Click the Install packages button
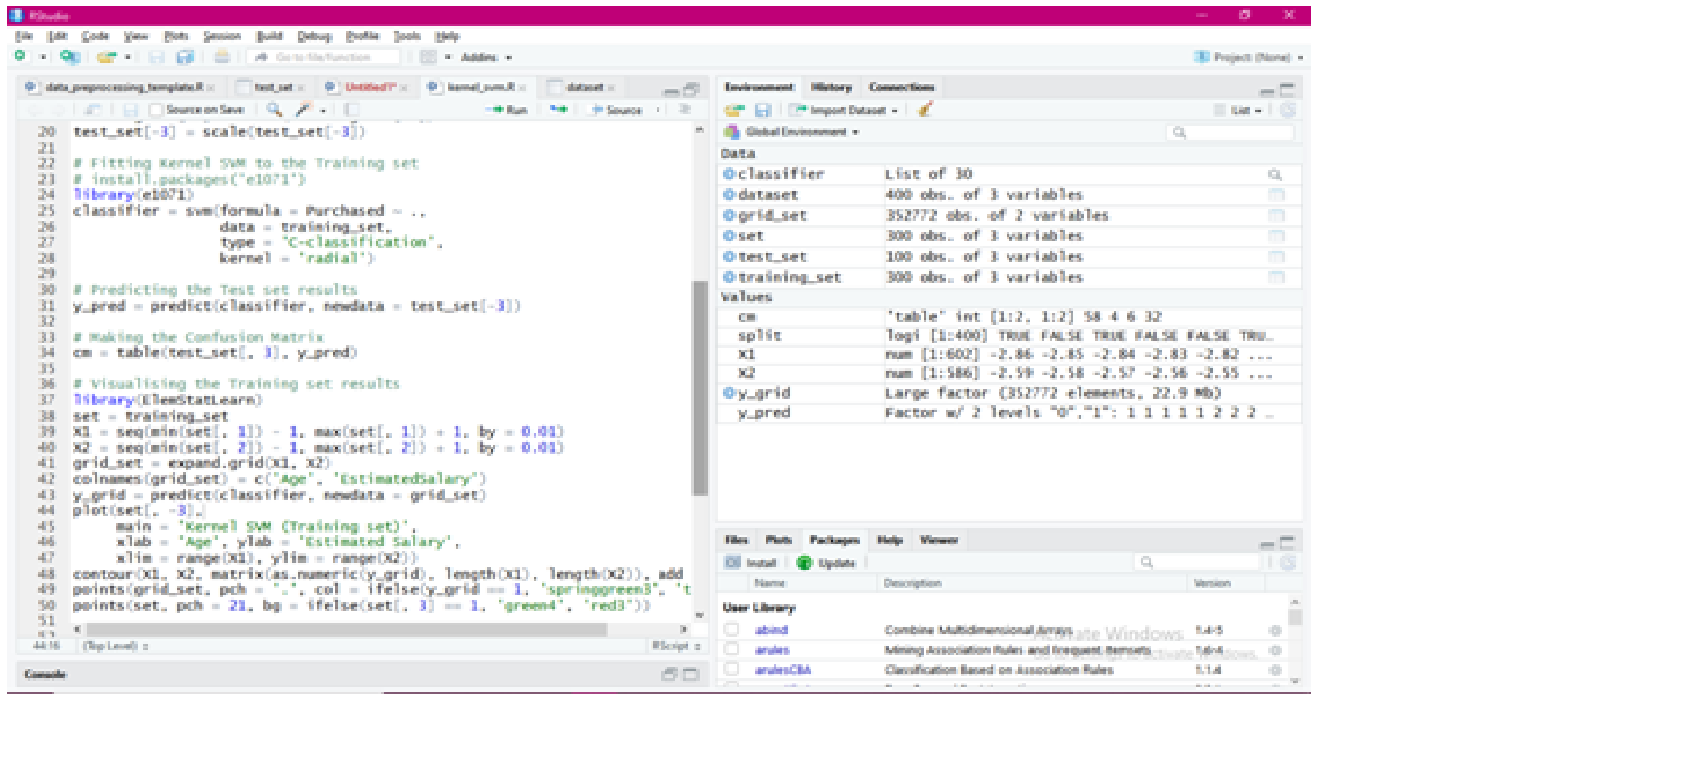 click(x=751, y=563)
